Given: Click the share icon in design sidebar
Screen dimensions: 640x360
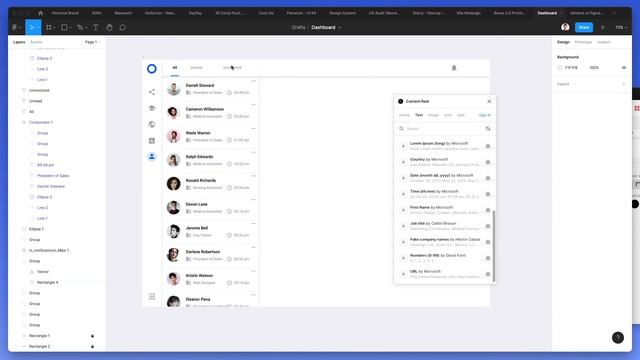Looking at the screenshot, I should [152, 92].
